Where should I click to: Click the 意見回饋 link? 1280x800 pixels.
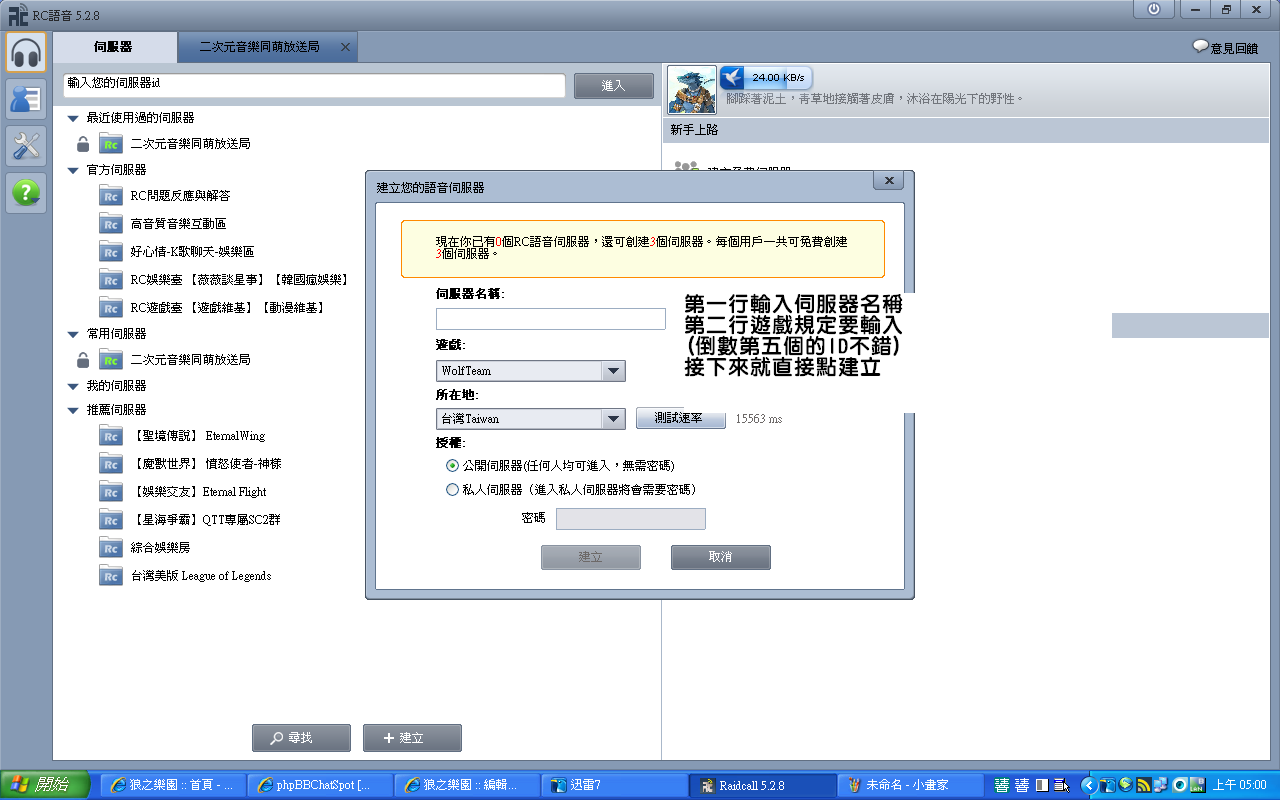coord(1234,47)
